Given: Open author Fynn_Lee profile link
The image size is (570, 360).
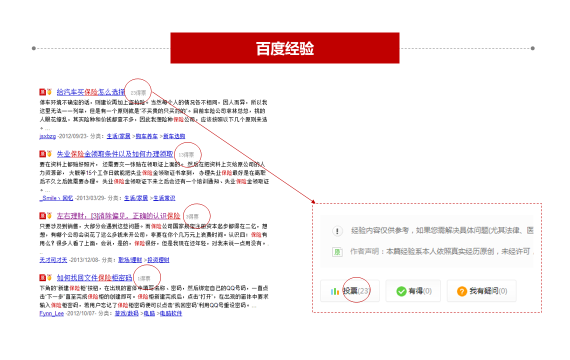Looking at the screenshot, I should pos(52,313).
